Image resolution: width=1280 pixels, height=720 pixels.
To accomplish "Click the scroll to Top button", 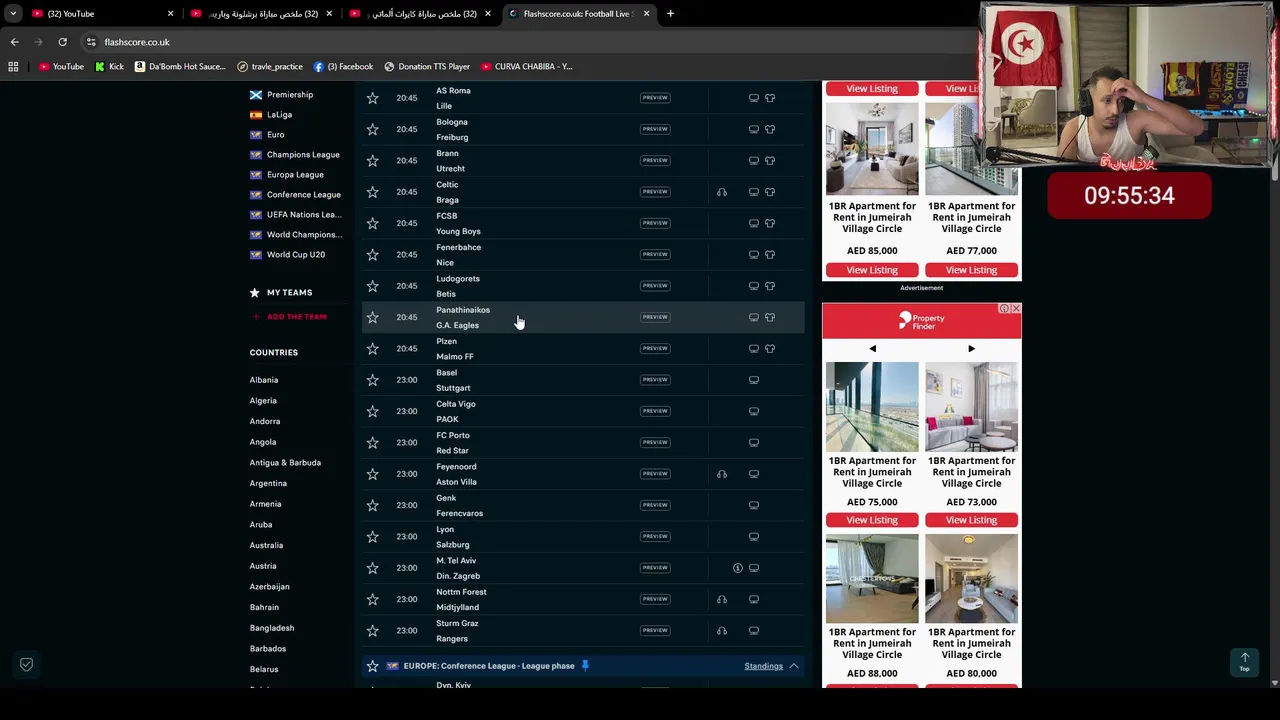I will pyautogui.click(x=1245, y=662).
